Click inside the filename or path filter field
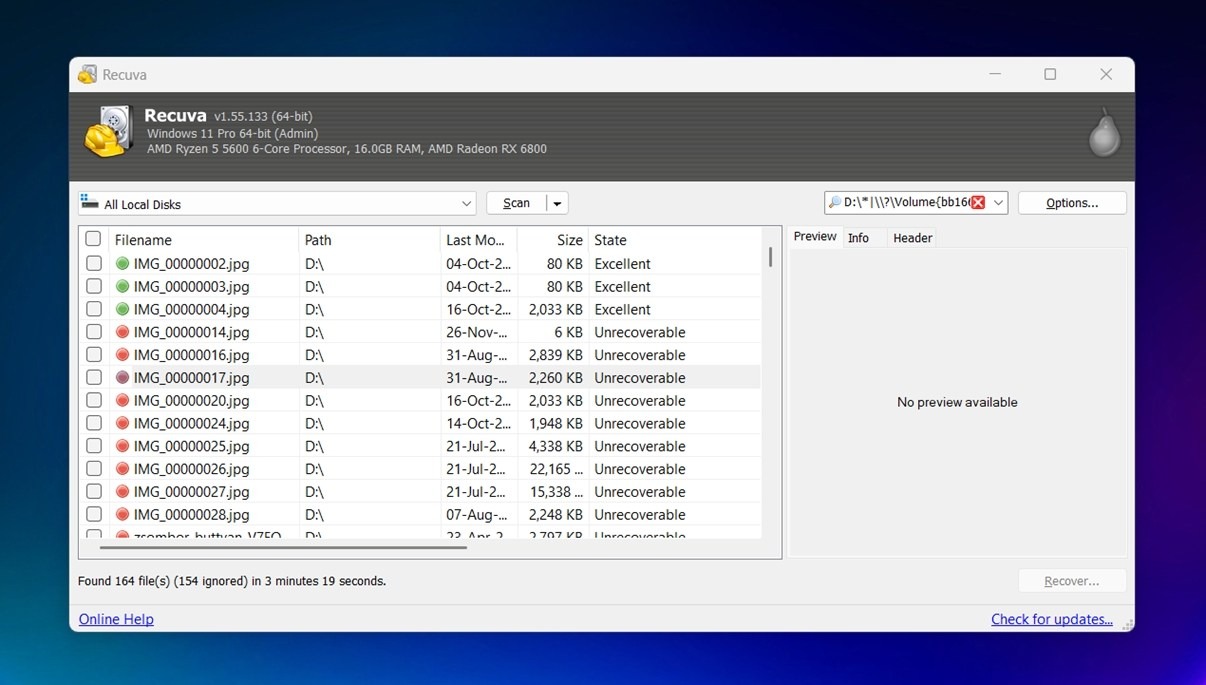 click(905, 203)
